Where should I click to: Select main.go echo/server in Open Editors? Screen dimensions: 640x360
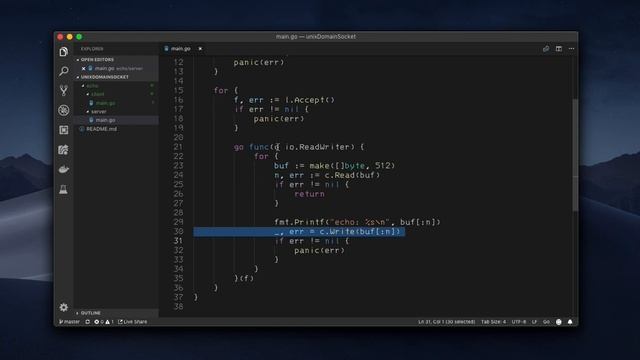pos(118,69)
